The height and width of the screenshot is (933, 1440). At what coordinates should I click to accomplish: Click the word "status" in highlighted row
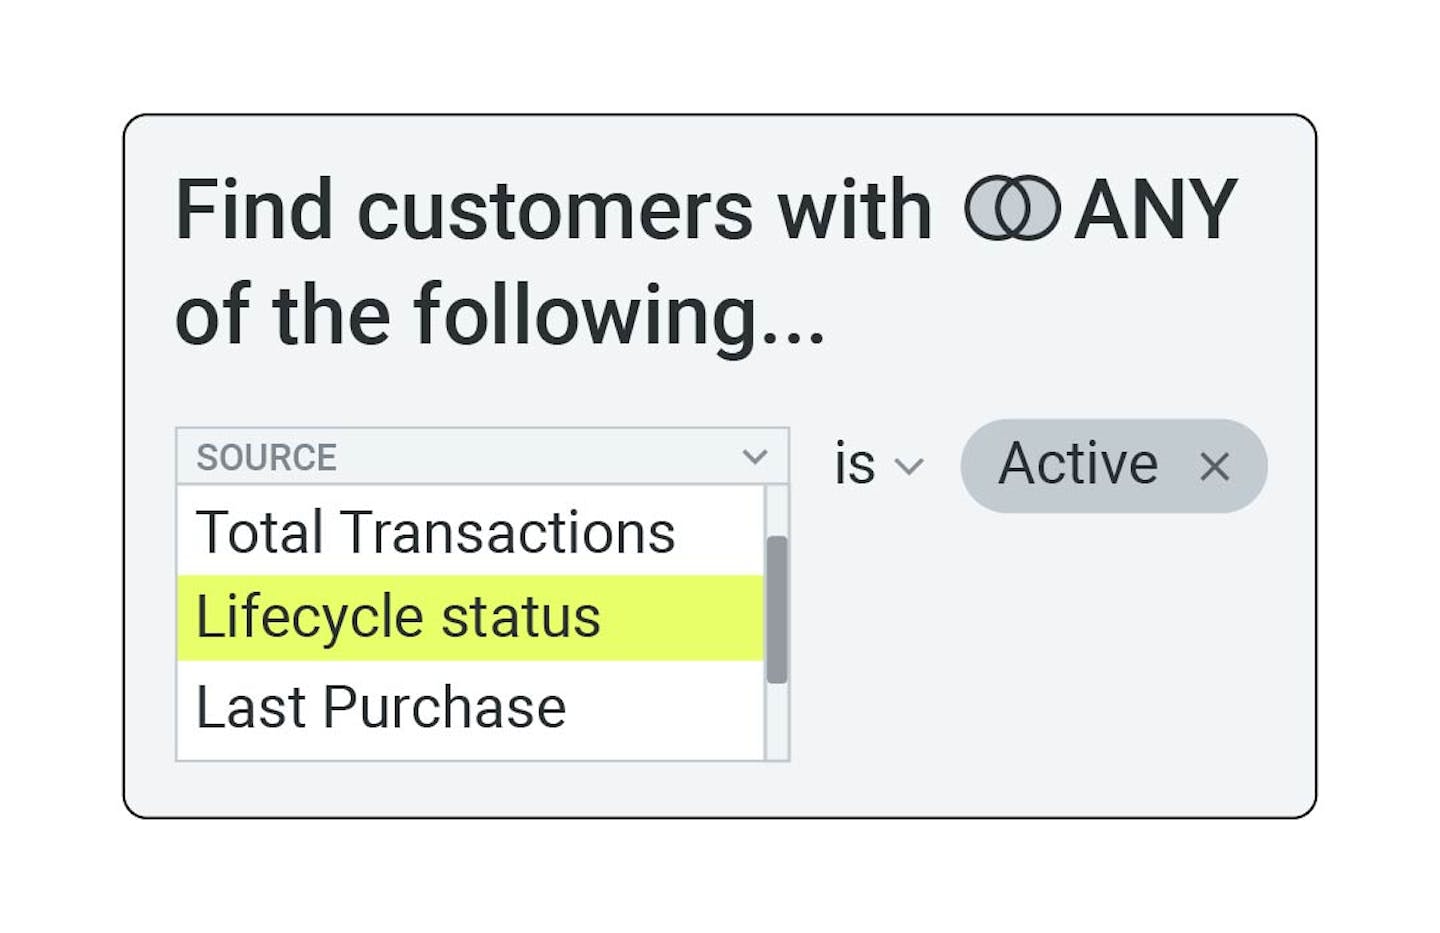point(520,617)
